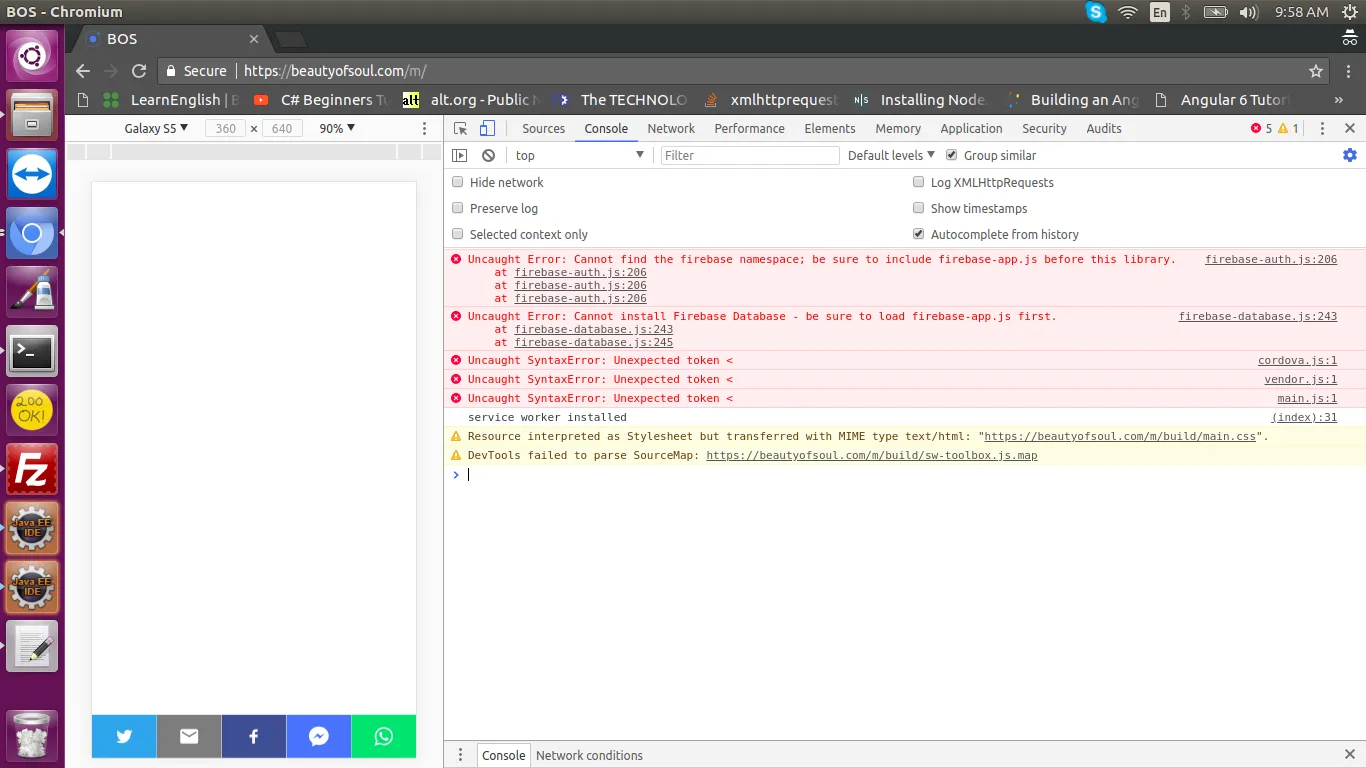Switch to the Network tab
The image size is (1366, 768).
click(x=671, y=129)
